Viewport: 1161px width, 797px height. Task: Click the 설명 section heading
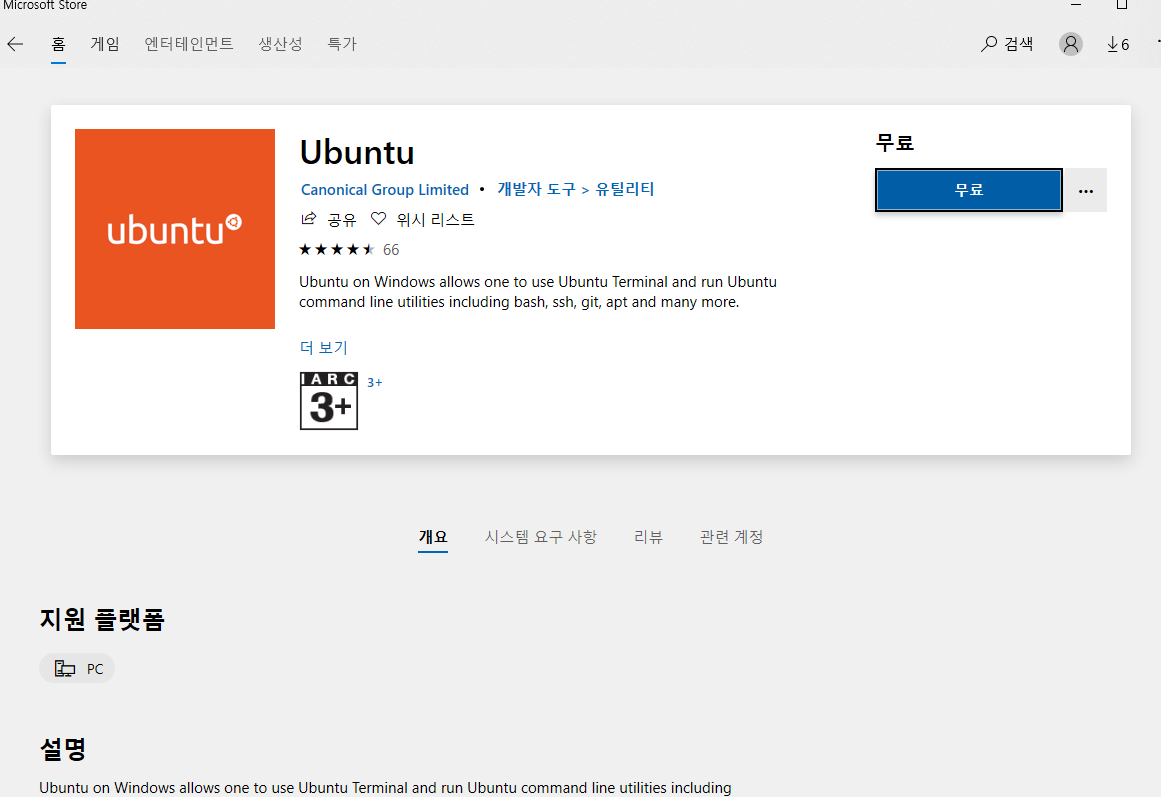tap(63, 749)
